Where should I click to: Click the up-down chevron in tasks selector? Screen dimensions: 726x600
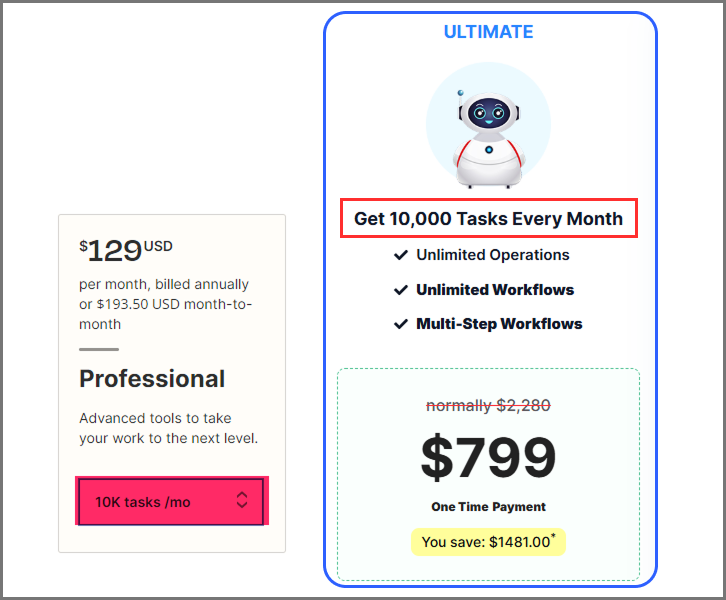pyautogui.click(x=242, y=500)
